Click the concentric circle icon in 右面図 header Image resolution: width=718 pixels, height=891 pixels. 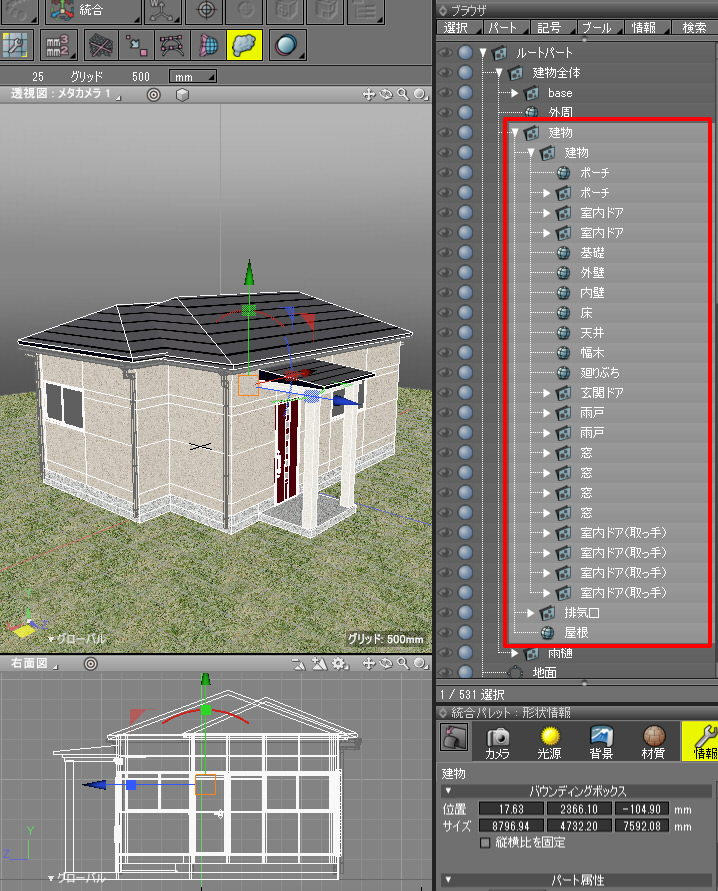tap(90, 664)
